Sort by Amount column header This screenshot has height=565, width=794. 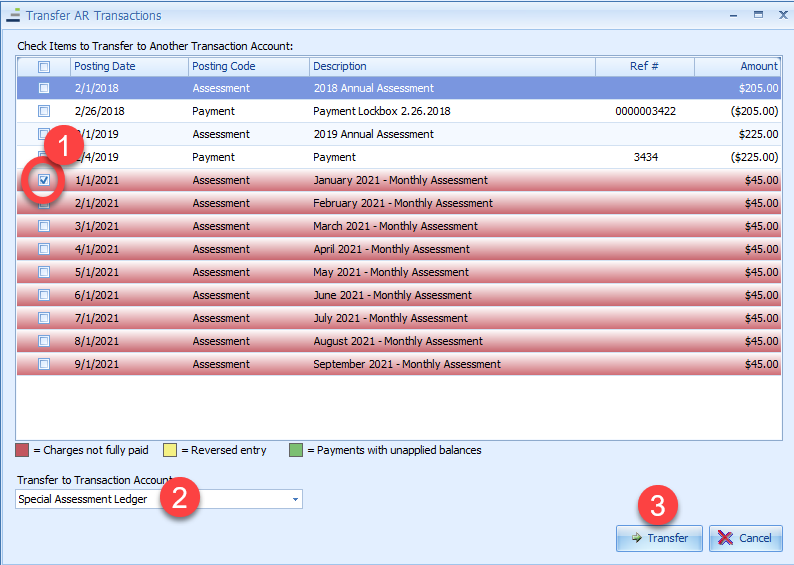coord(738,67)
